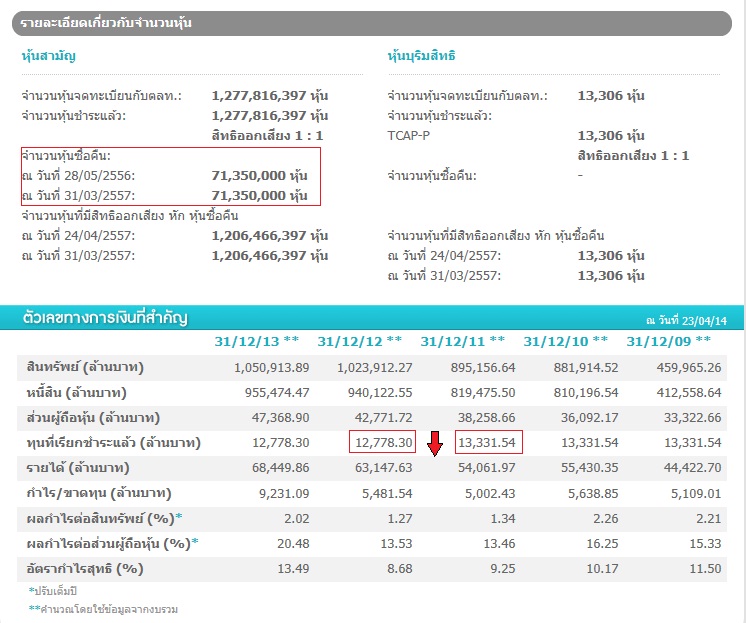Select the หุ้นสามัญ heading
This screenshot has height=623, width=746.
(x=49, y=56)
